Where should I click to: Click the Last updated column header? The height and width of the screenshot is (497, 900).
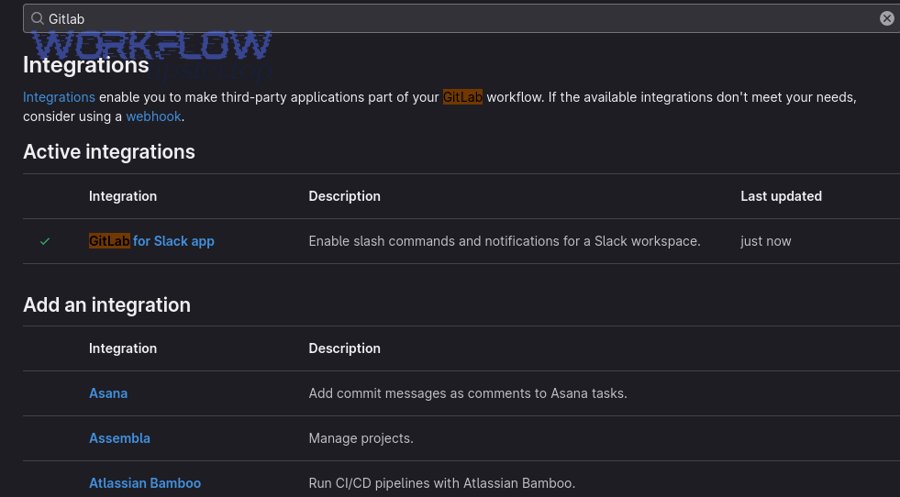(x=781, y=196)
